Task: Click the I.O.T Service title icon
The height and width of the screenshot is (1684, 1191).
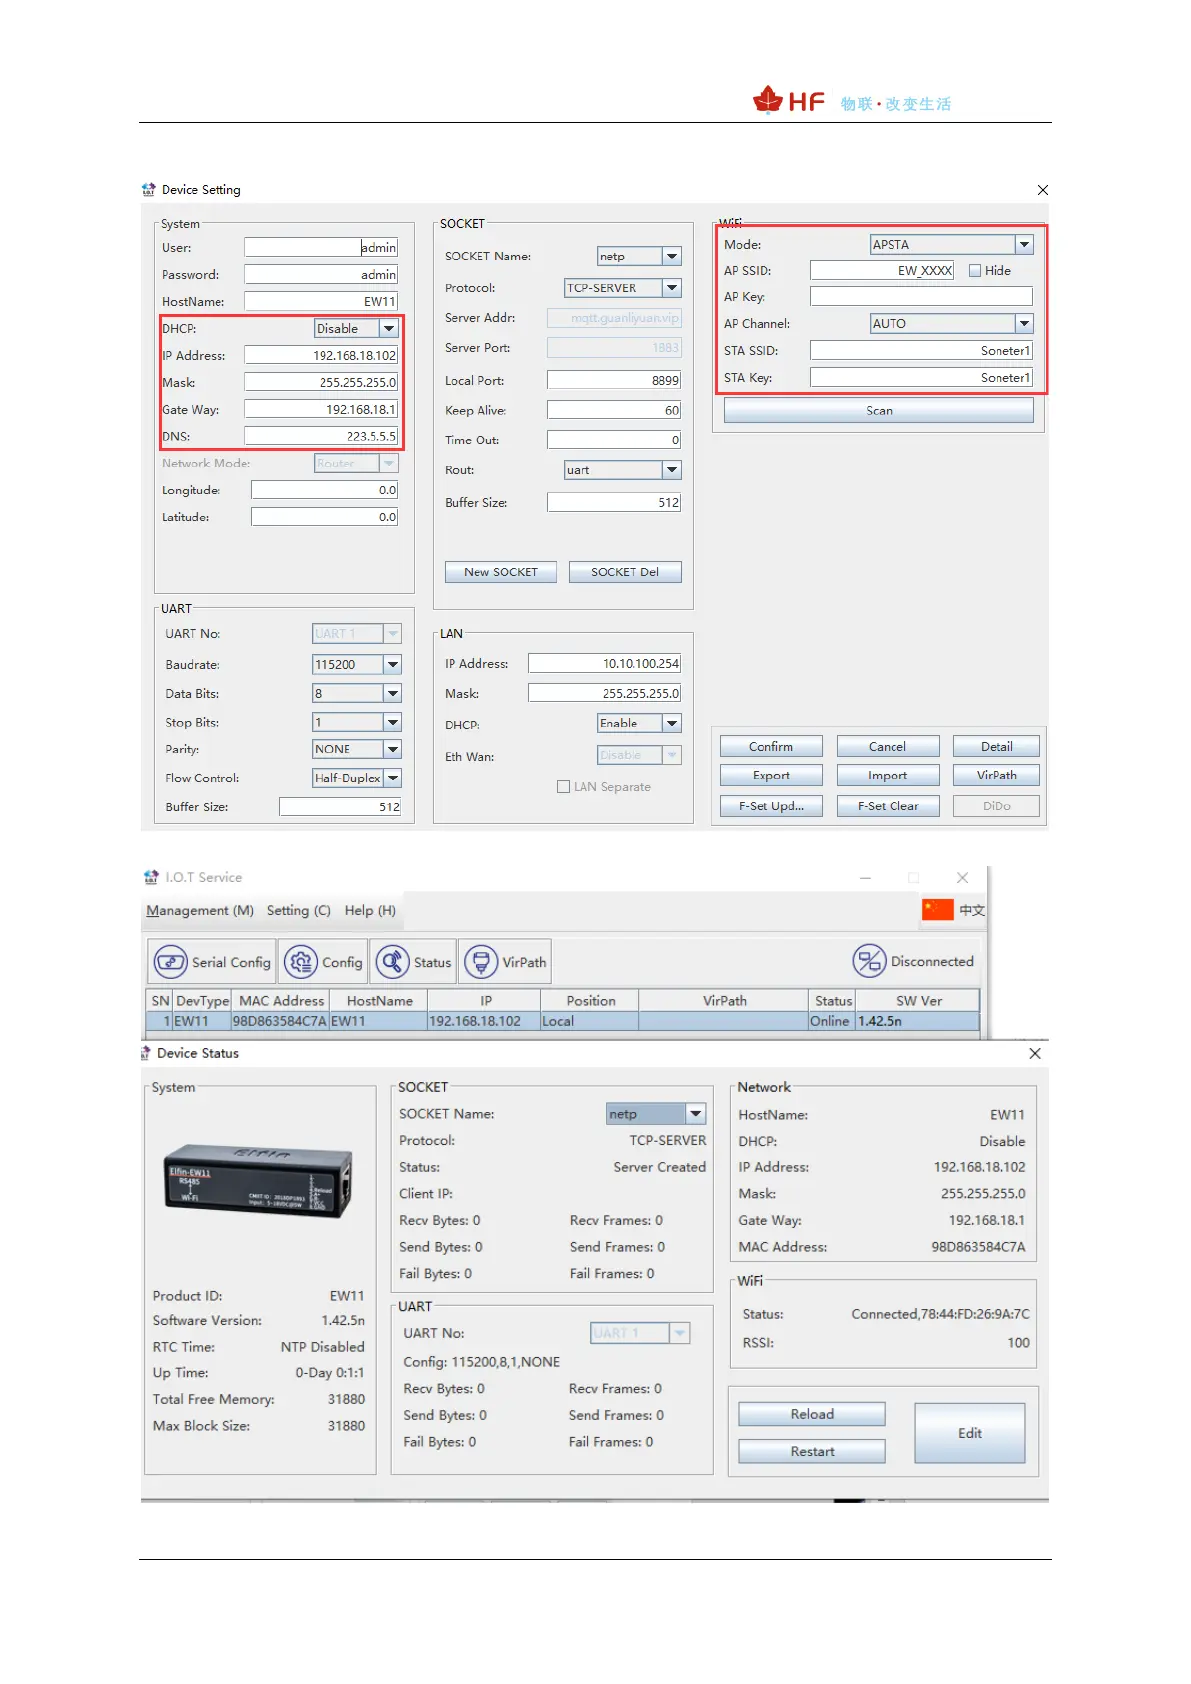Action: [x=151, y=877]
